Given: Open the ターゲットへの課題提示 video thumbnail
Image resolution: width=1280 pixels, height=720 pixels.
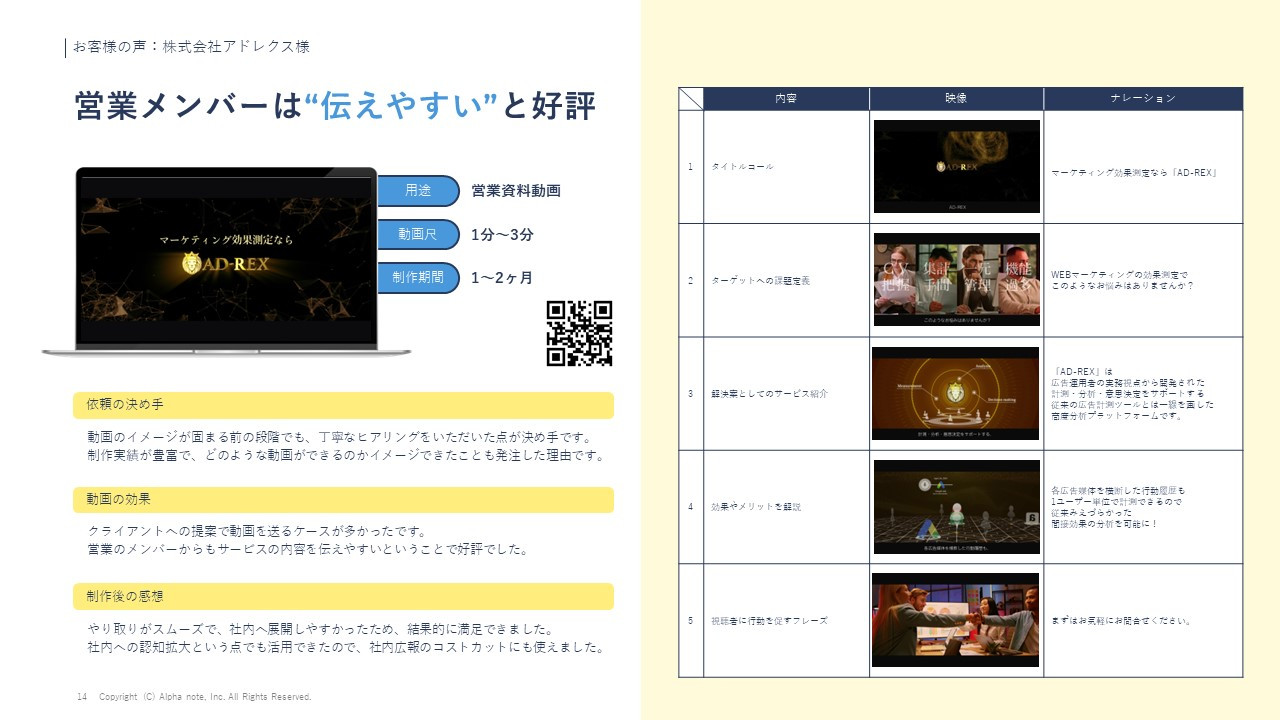Looking at the screenshot, I should coord(955,280).
